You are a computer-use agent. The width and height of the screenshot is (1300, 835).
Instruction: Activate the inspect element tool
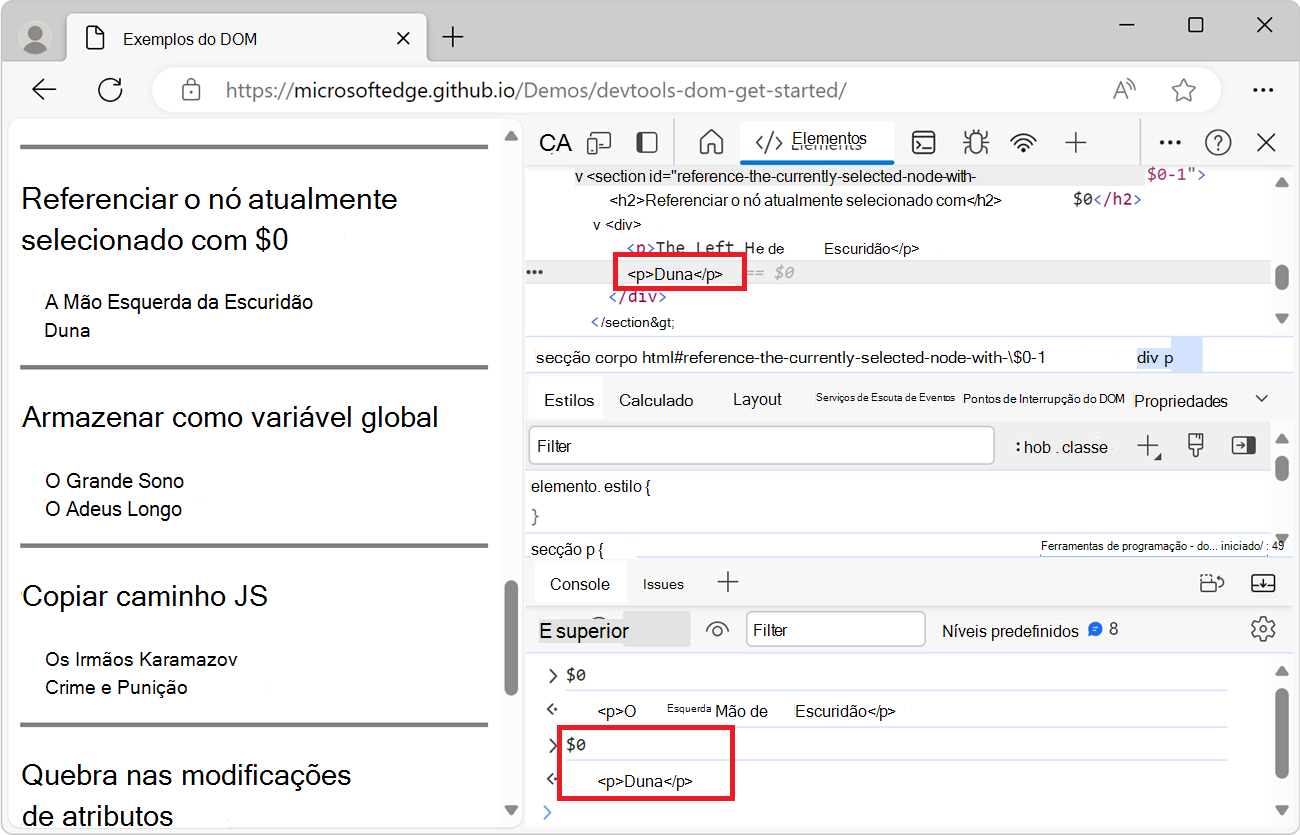[555, 143]
